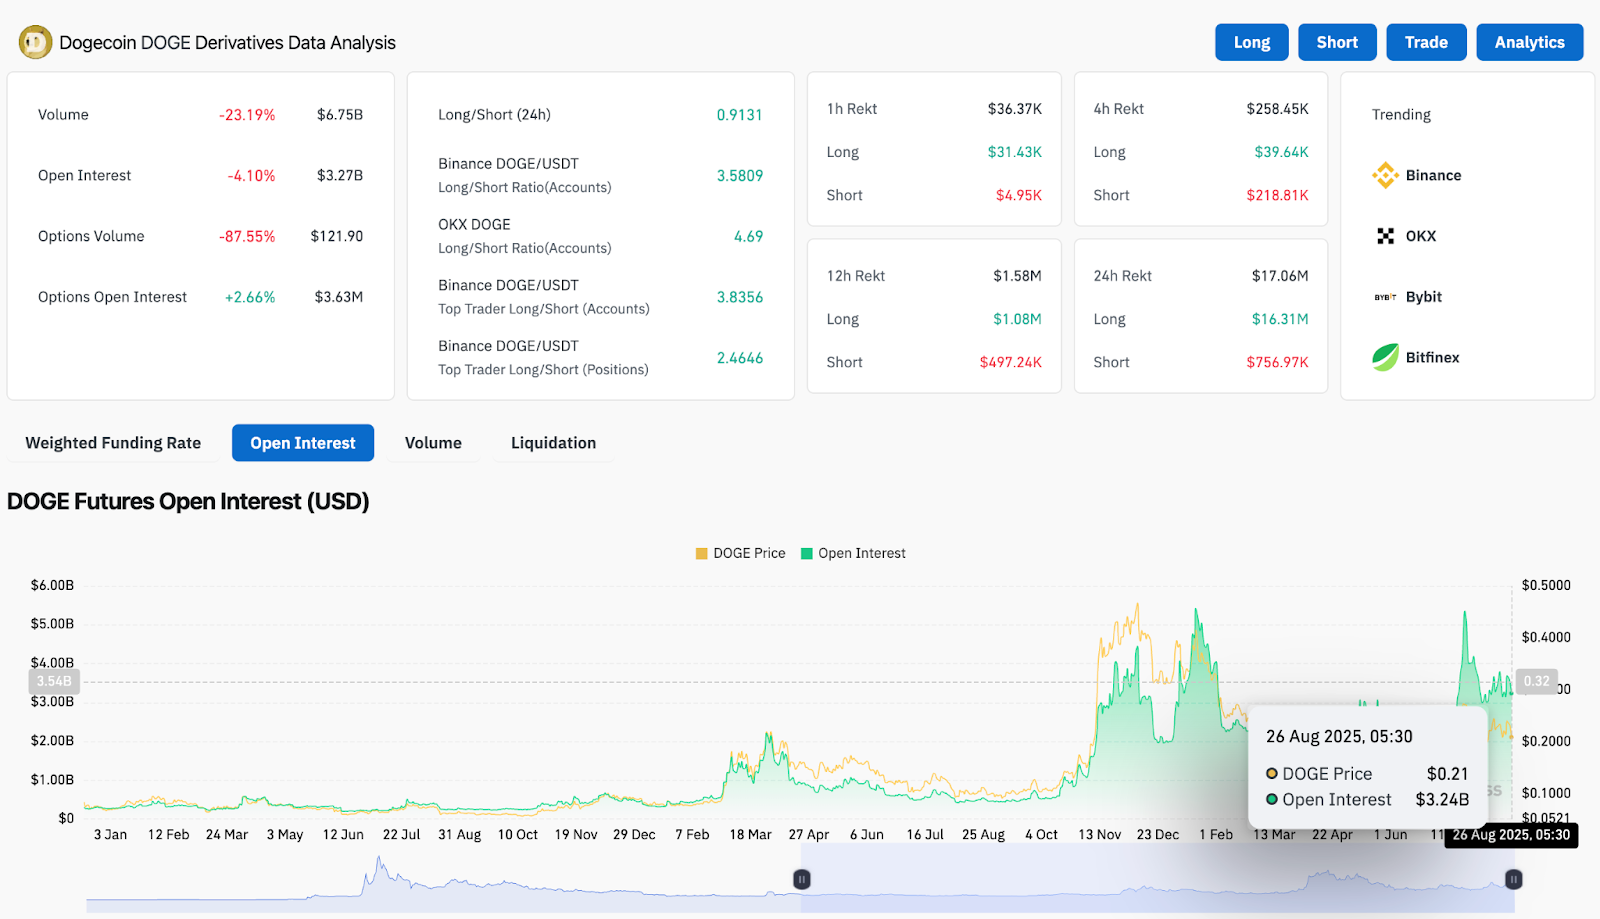Open the Trade button
The width and height of the screenshot is (1600, 919).
point(1426,42)
